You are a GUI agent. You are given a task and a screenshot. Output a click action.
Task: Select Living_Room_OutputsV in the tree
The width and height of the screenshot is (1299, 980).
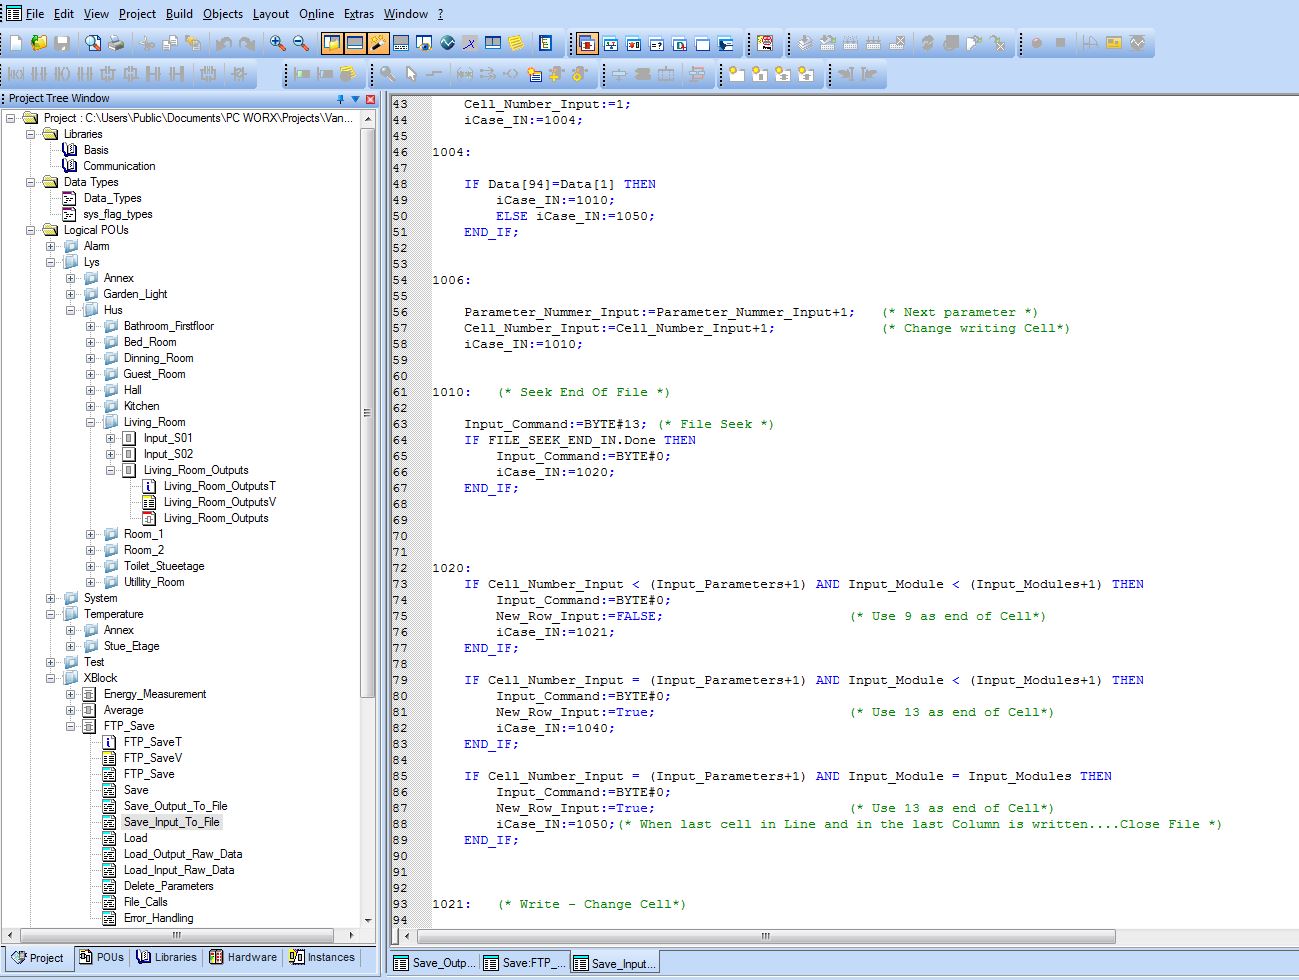(220, 502)
